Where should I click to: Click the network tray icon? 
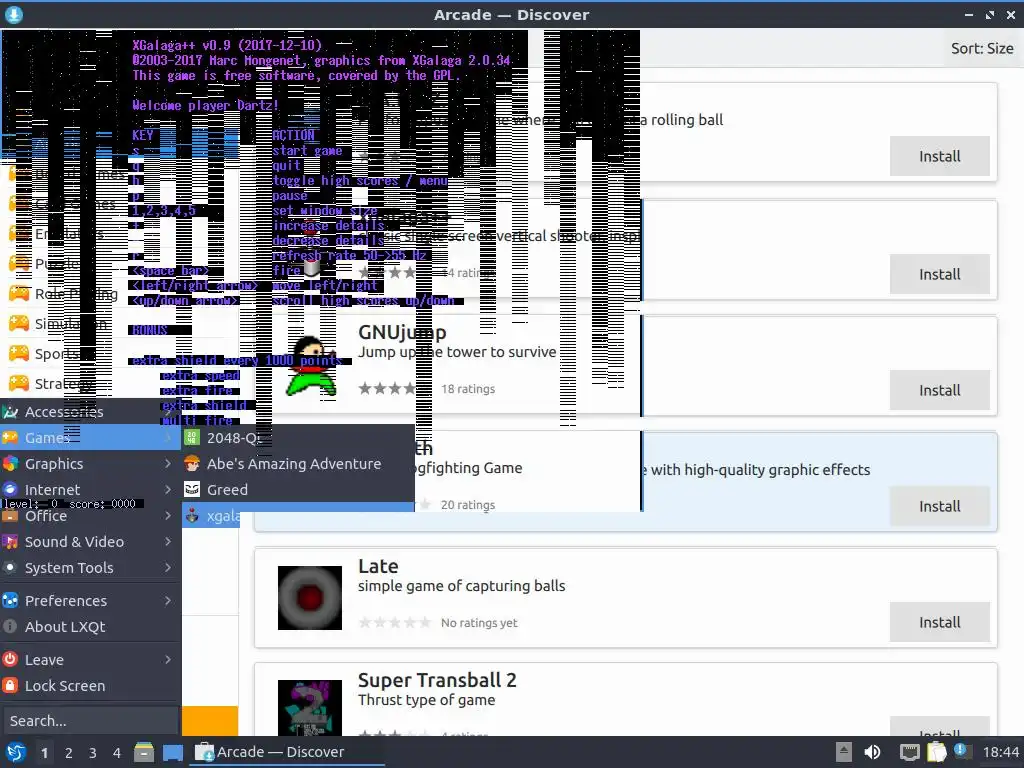point(909,752)
